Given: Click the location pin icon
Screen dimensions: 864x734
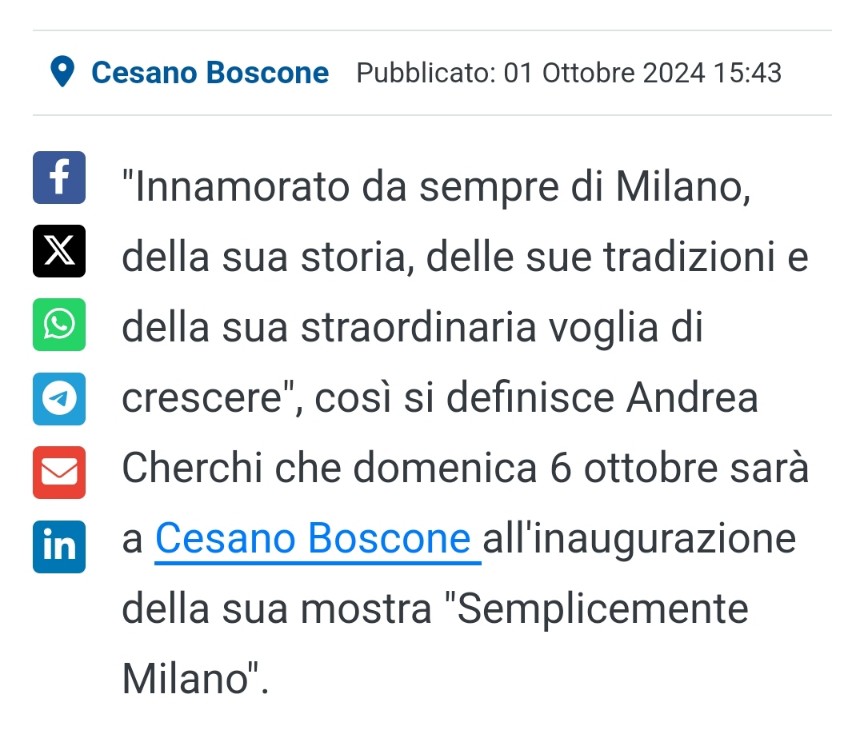Looking at the screenshot, I should pos(62,72).
